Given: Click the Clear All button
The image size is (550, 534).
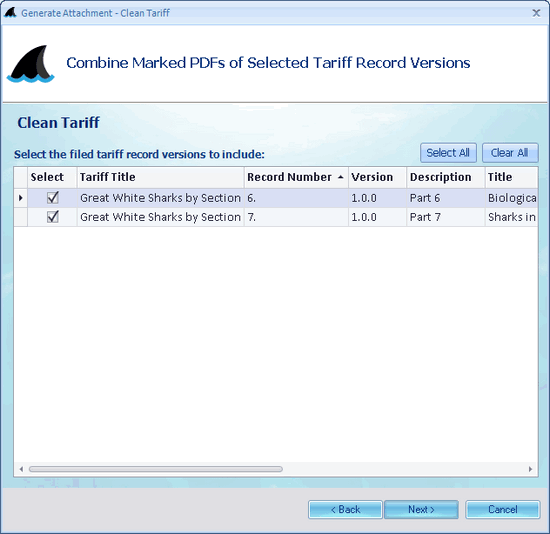Looking at the screenshot, I should (510, 153).
